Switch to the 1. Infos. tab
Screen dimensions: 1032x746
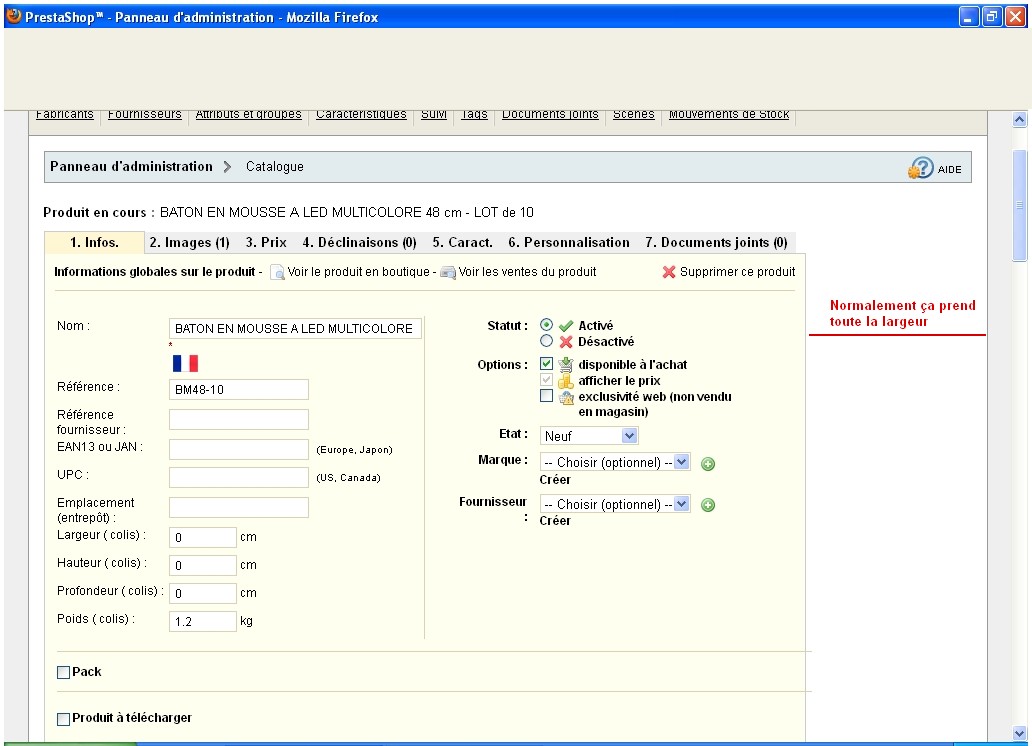tap(94, 242)
